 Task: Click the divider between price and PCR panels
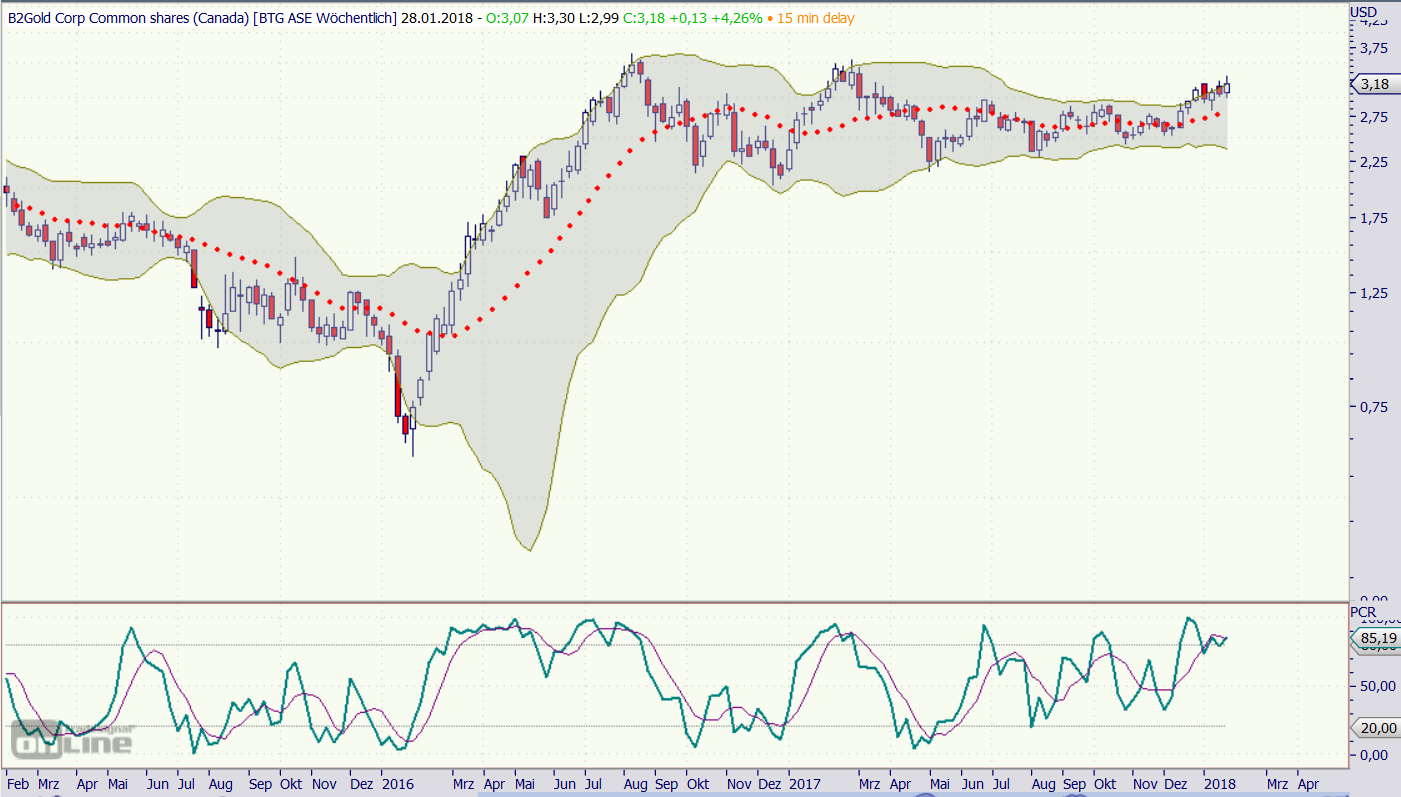675,602
